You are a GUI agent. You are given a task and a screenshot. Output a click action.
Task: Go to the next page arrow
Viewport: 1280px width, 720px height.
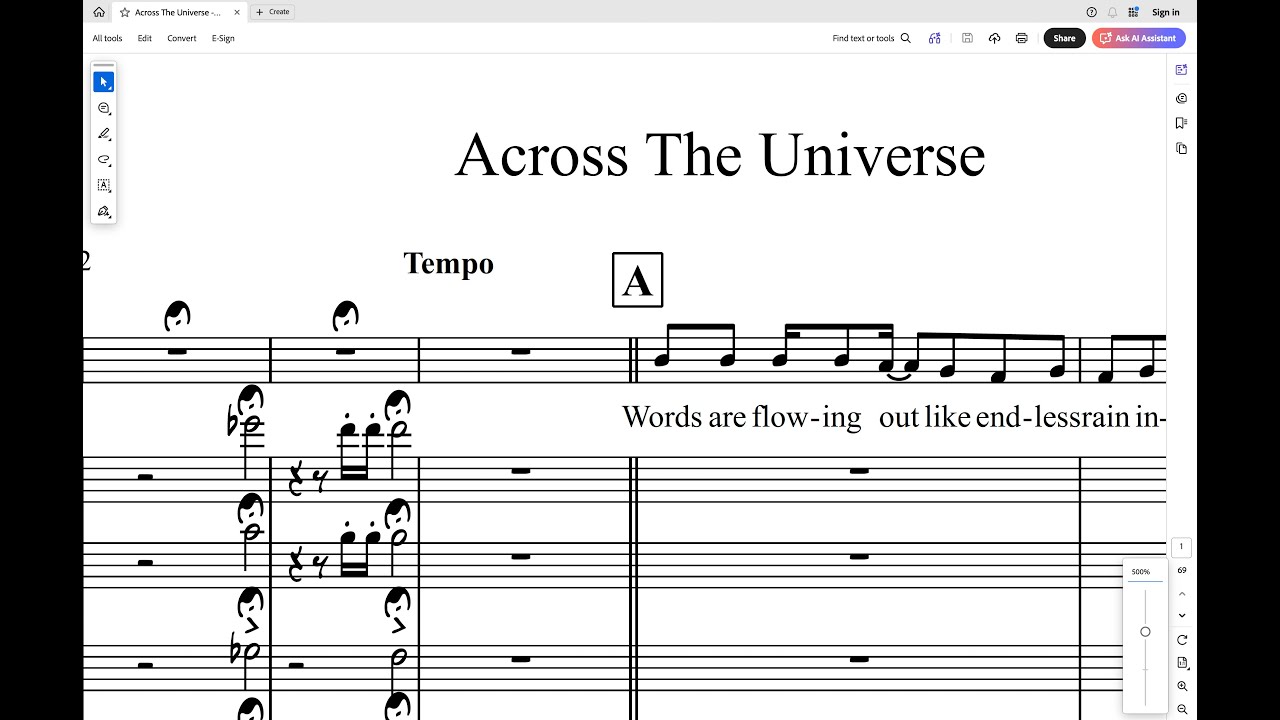click(x=1182, y=616)
